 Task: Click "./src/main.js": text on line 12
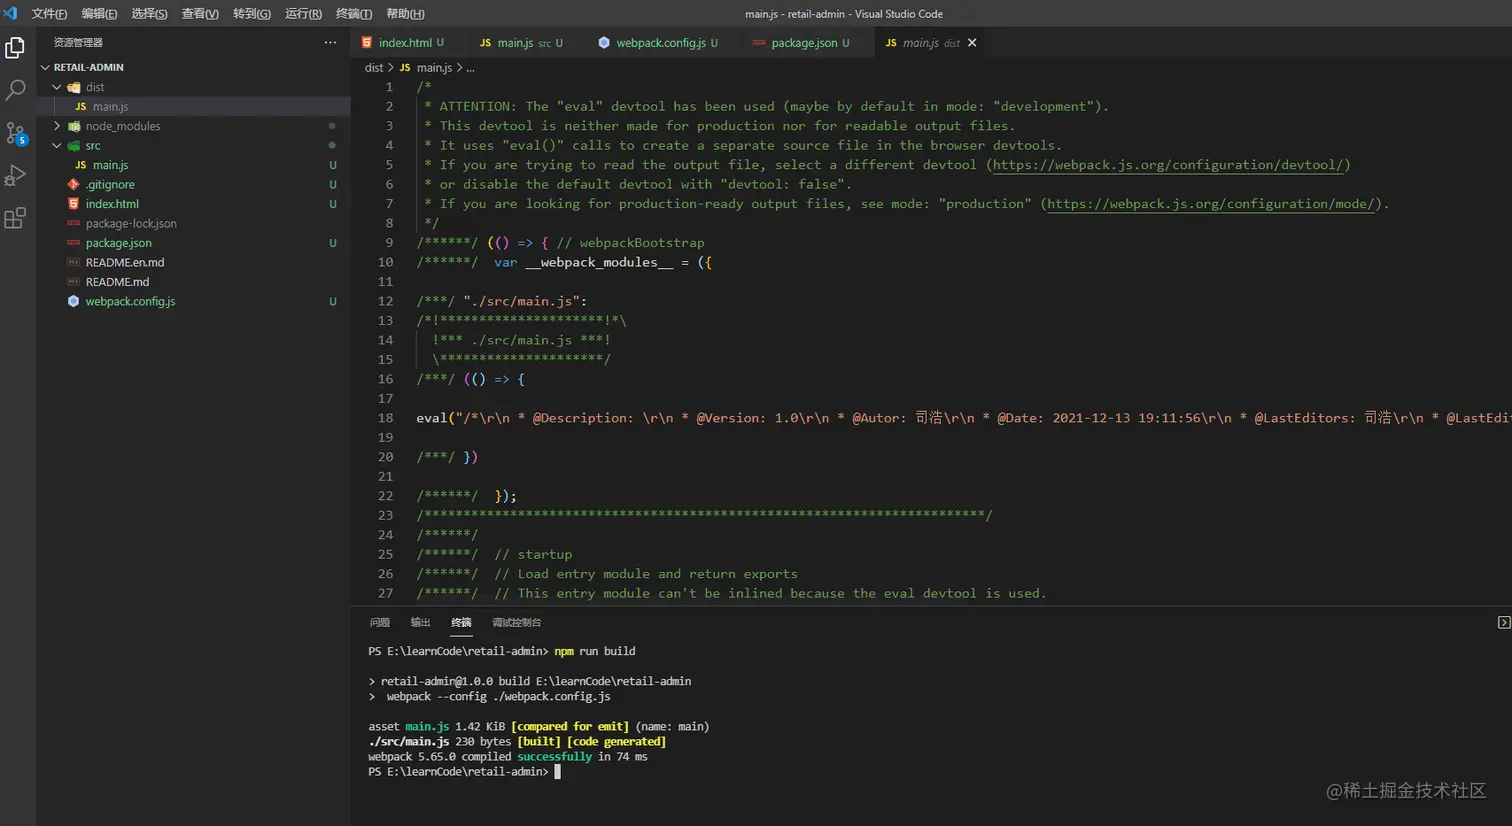(525, 301)
